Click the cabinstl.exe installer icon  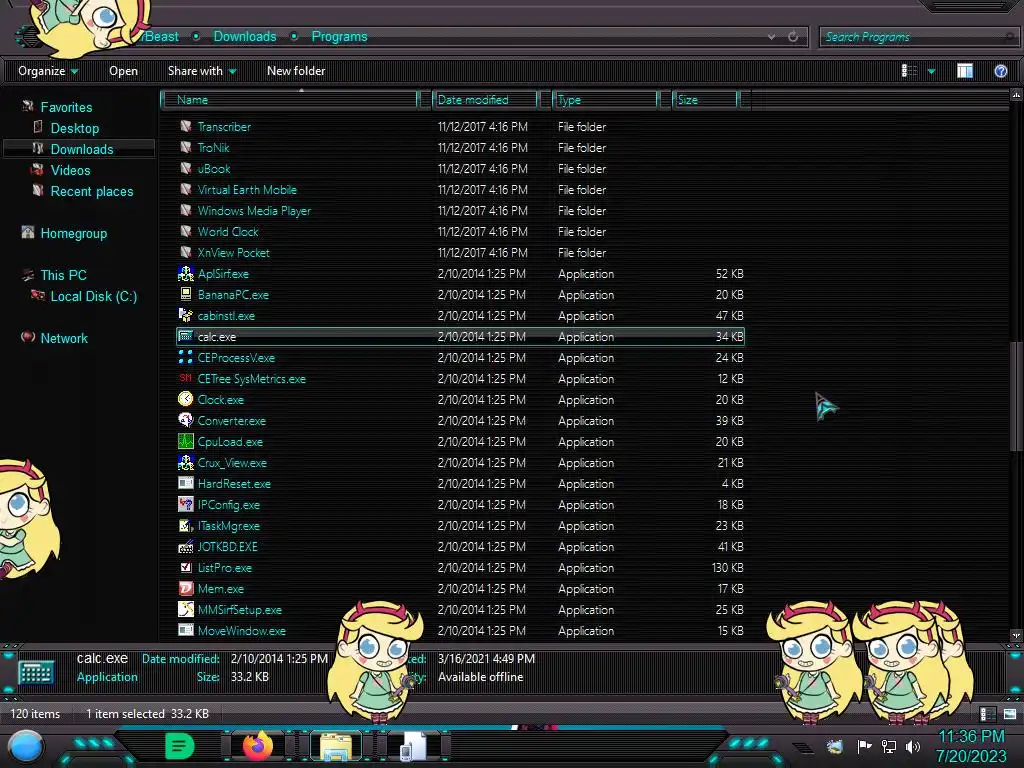(x=185, y=315)
